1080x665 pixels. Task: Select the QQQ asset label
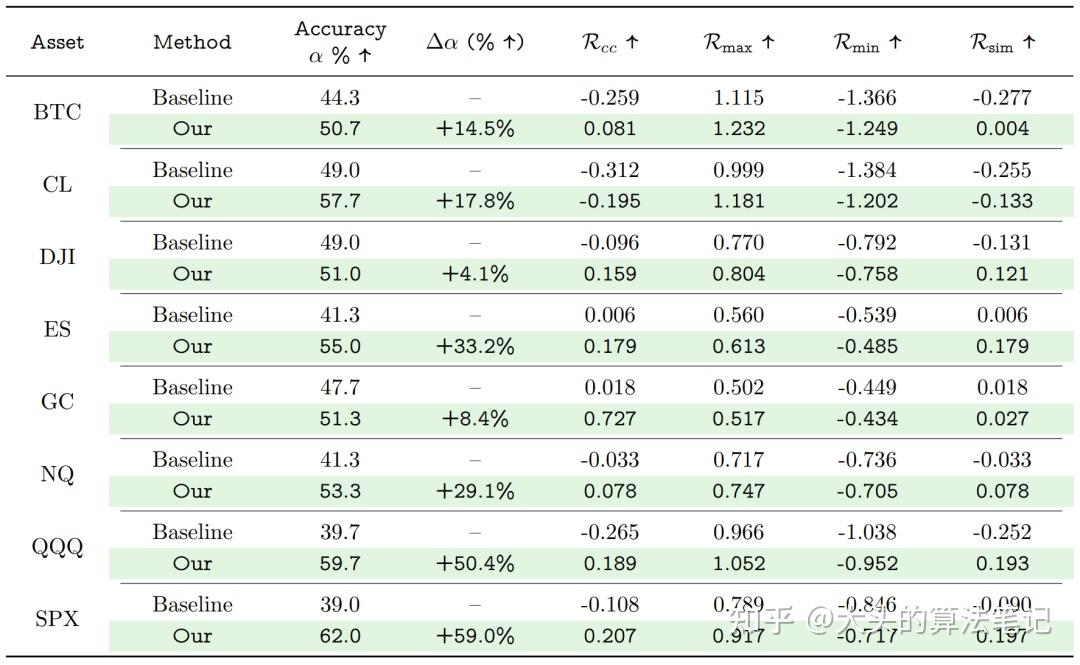click(x=57, y=547)
